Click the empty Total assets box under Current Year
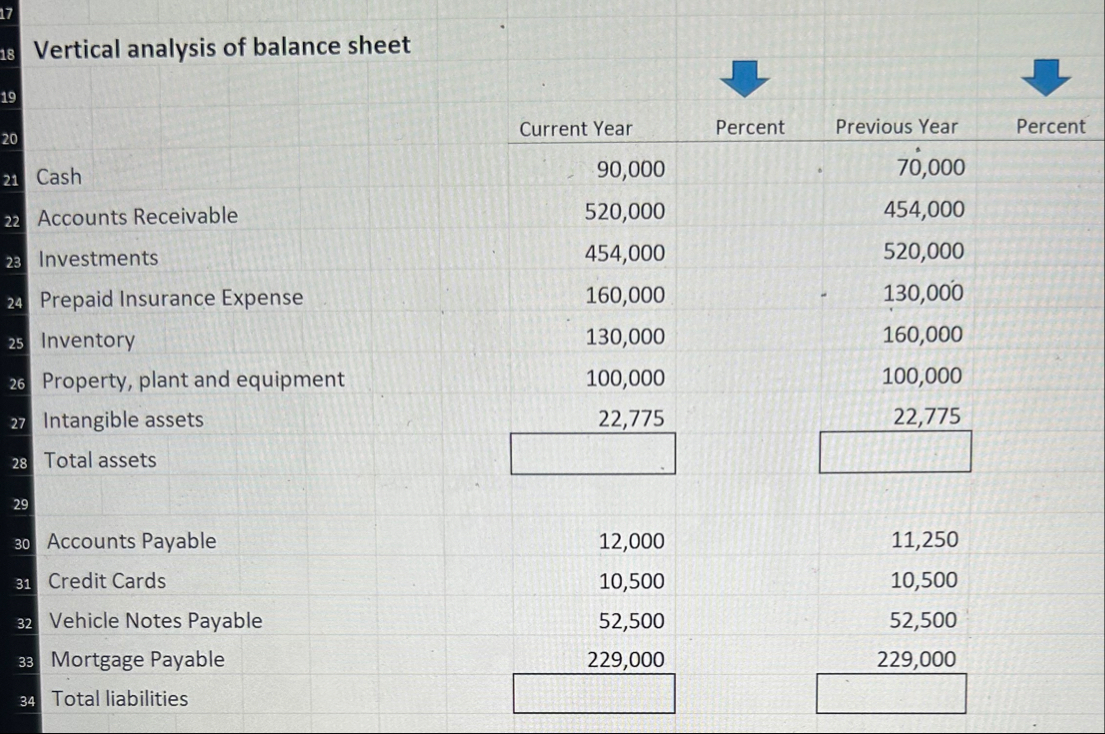Screen dimensions: 1105x734 594,452
